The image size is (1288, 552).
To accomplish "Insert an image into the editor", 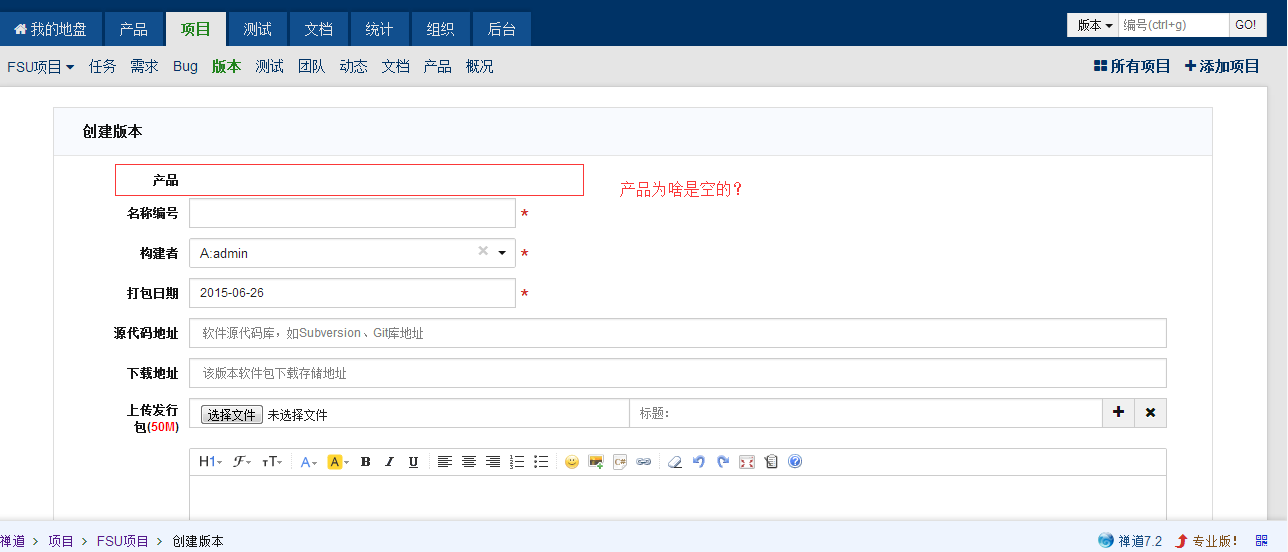I will point(596,462).
